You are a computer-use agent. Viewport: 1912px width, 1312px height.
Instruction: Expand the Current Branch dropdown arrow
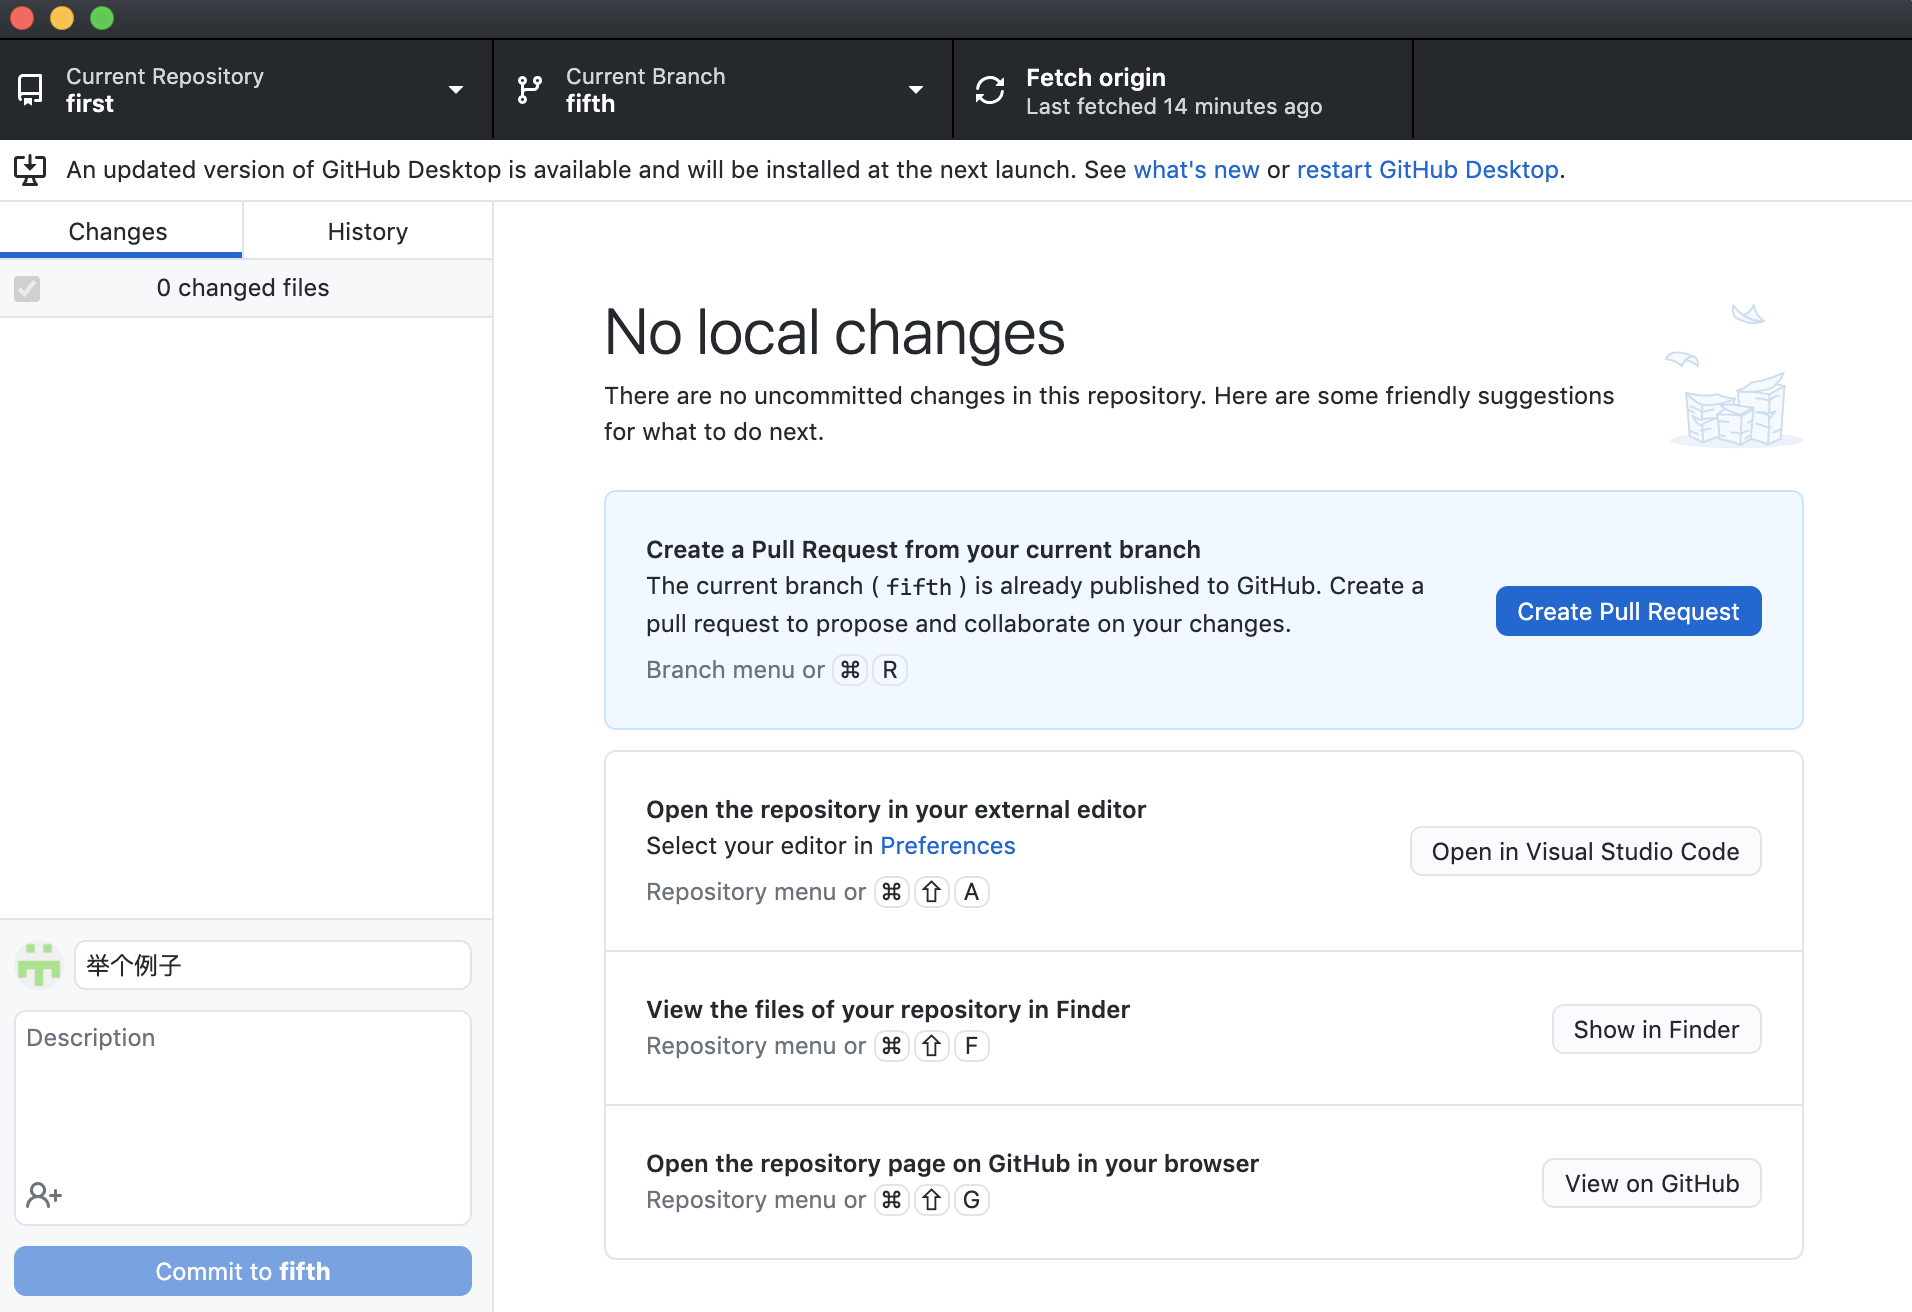click(916, 90)
